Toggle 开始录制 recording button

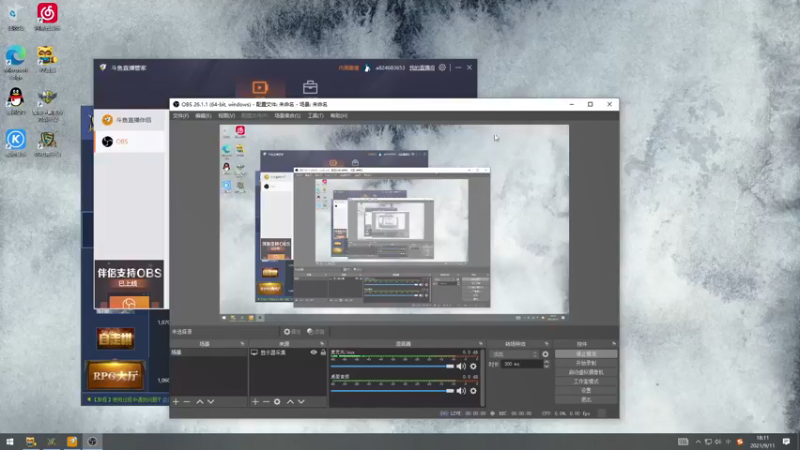[586, 363]
